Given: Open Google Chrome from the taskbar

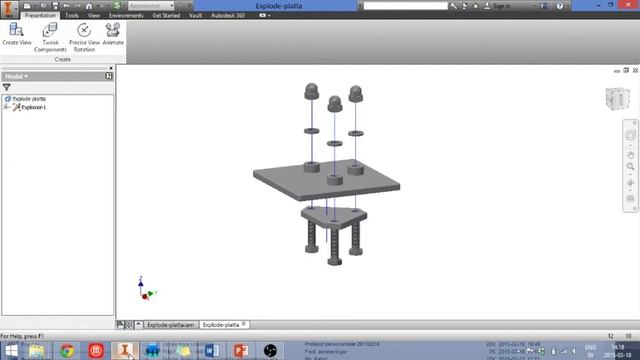Looking at the screenshot, I should (67, 351).
